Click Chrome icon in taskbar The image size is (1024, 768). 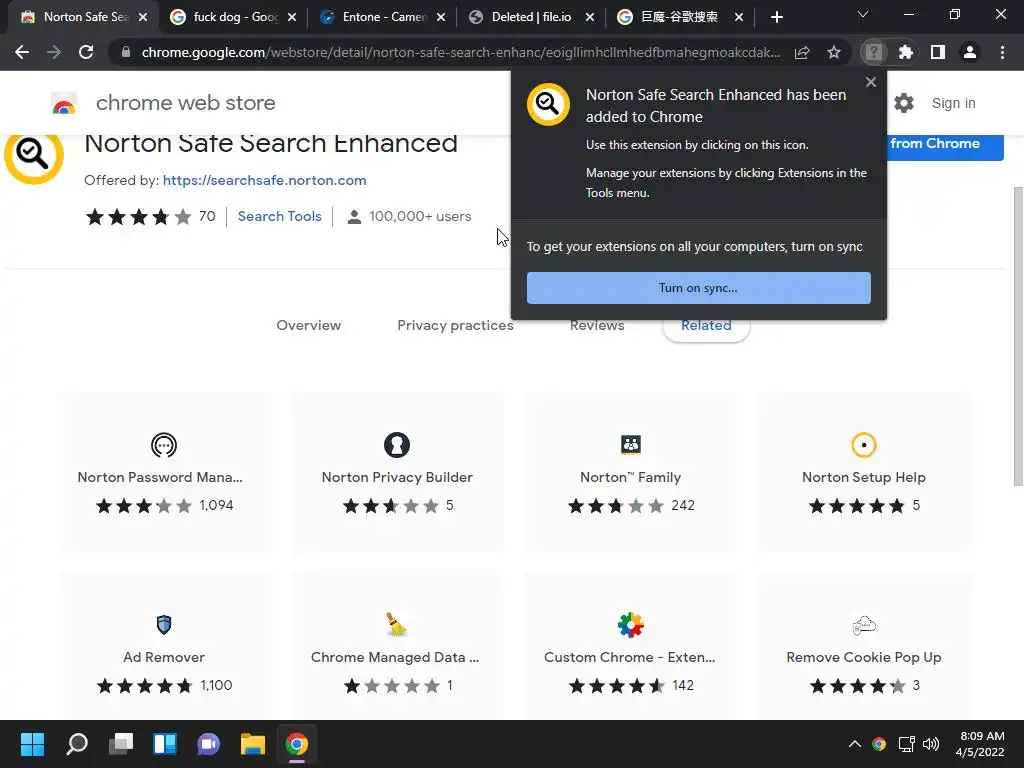296,744
